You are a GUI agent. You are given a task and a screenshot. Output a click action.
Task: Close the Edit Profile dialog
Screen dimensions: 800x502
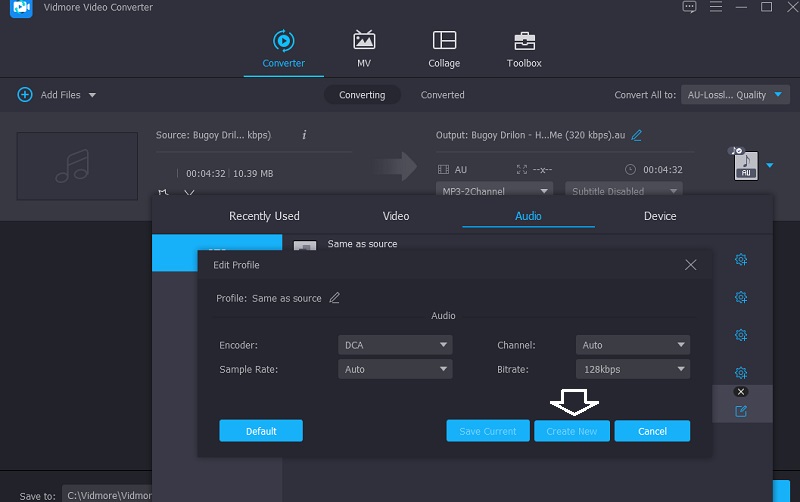pos(690,265)
